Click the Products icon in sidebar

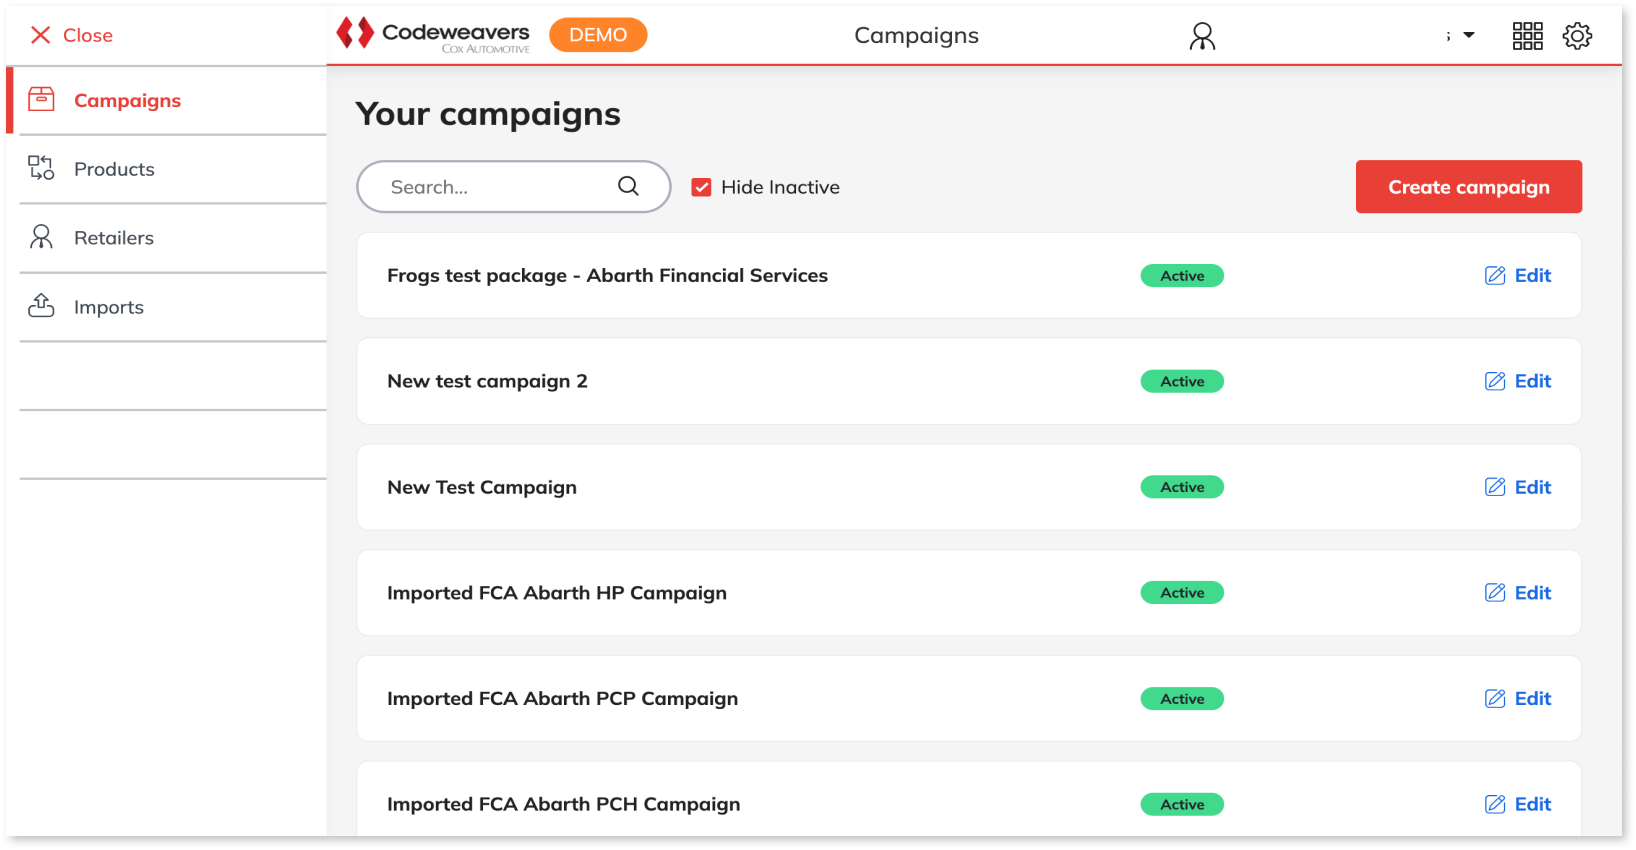[x=41, y=168]
